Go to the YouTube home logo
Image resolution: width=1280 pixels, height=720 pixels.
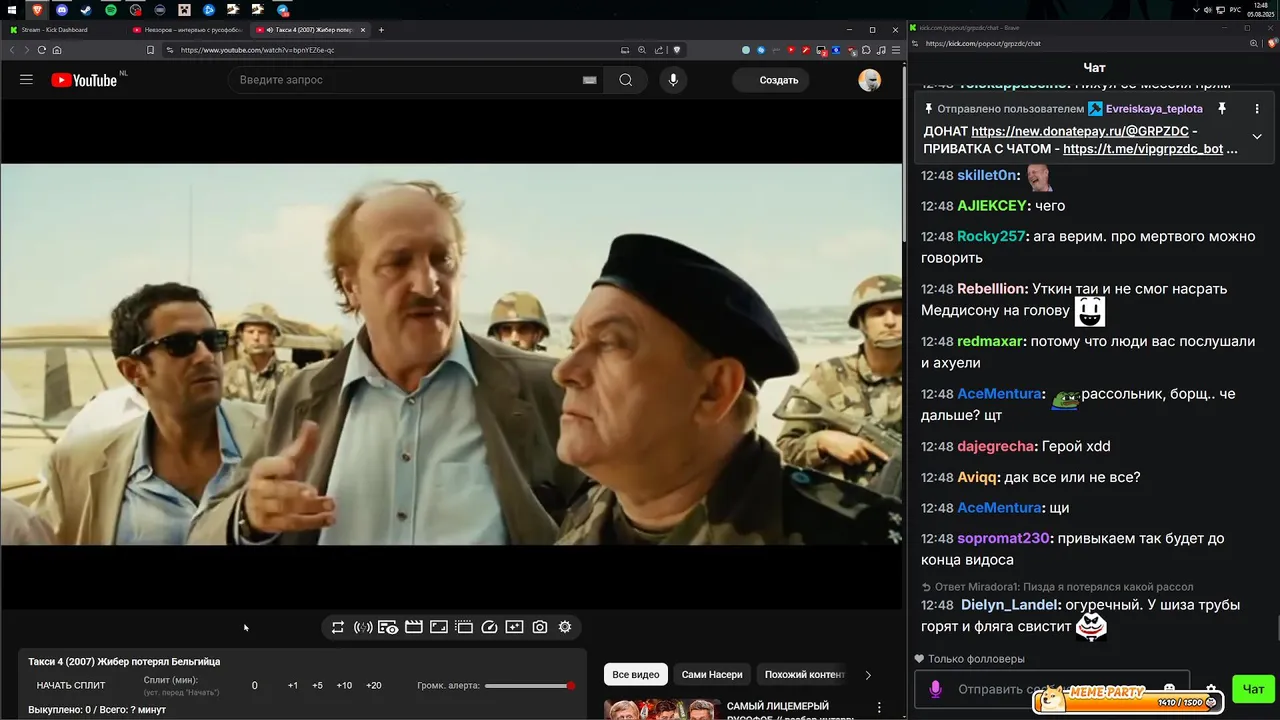84,80
